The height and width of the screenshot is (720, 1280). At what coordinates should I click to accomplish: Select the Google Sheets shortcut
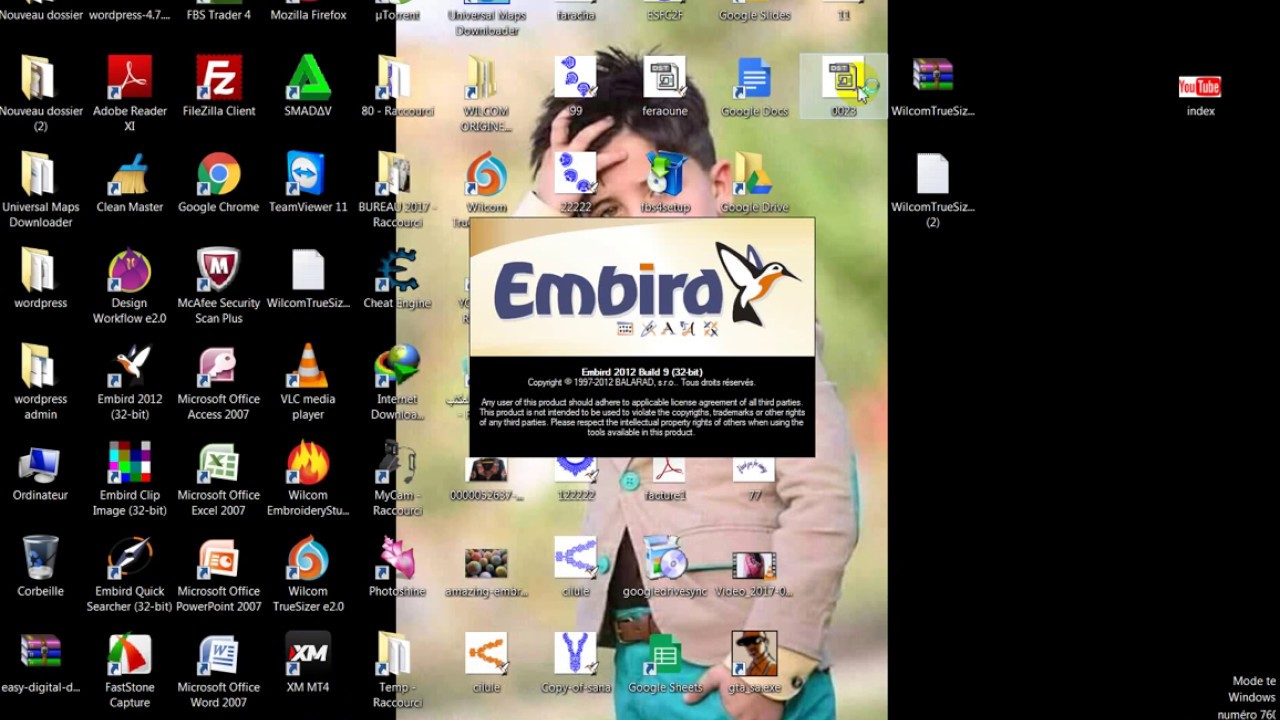click(665, 663)
